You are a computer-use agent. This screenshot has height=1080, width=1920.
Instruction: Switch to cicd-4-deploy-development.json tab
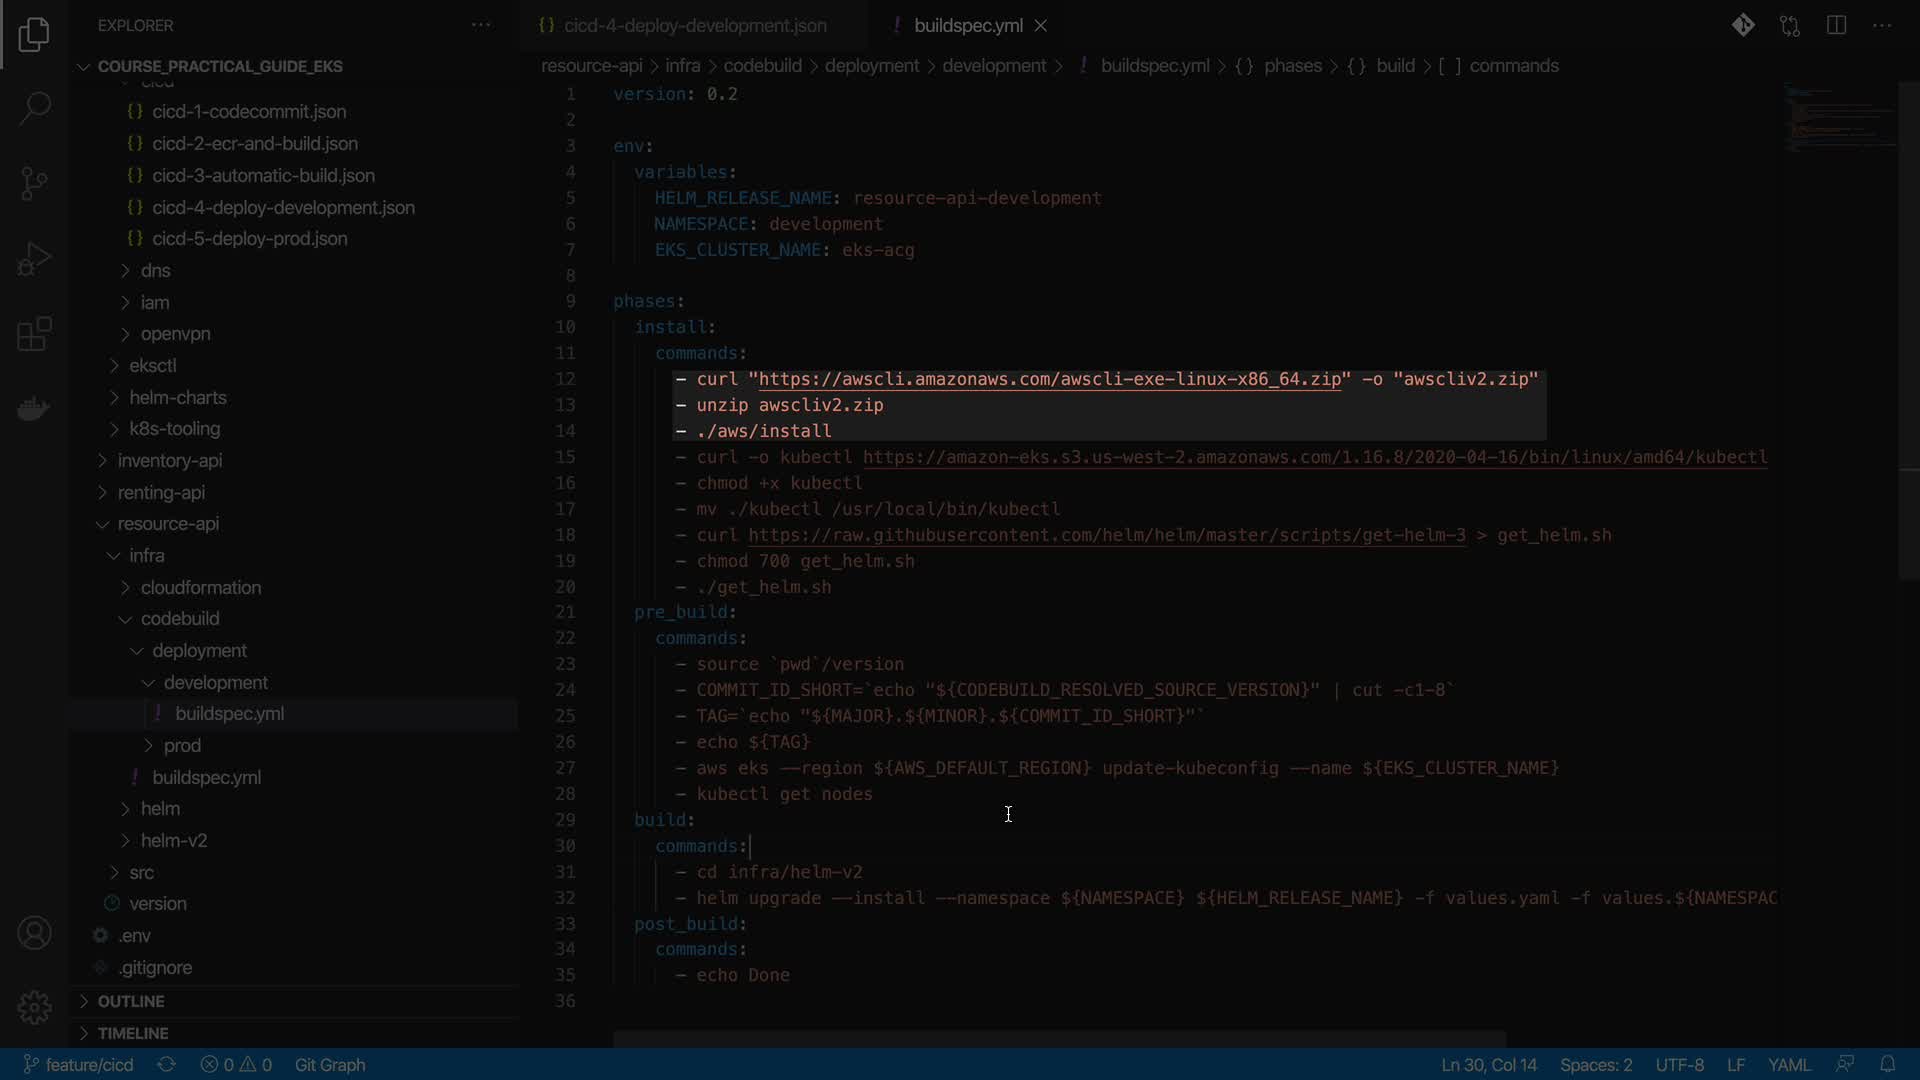tap(694, 26)
